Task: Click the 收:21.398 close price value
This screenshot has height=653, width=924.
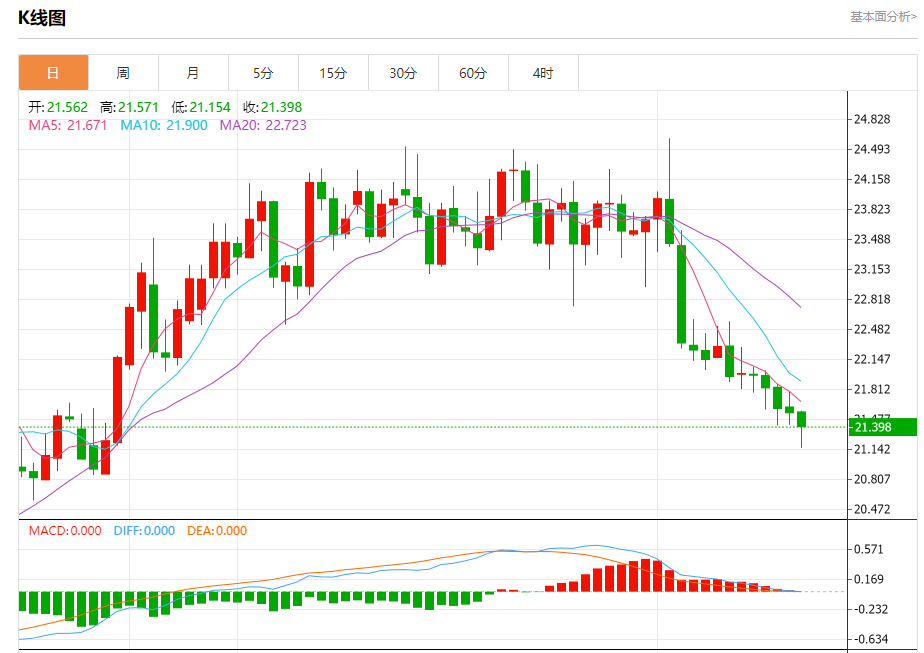Action: pyautogui.click(x=272, y=107)
